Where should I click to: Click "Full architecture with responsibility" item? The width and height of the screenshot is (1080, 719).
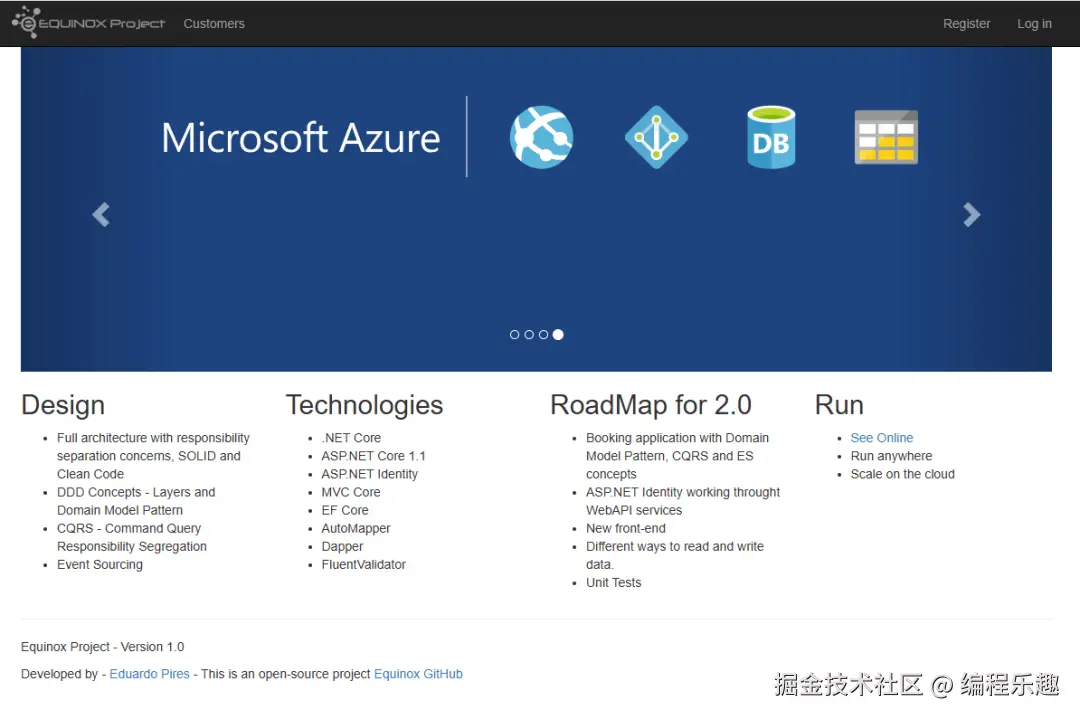(153, 438)
